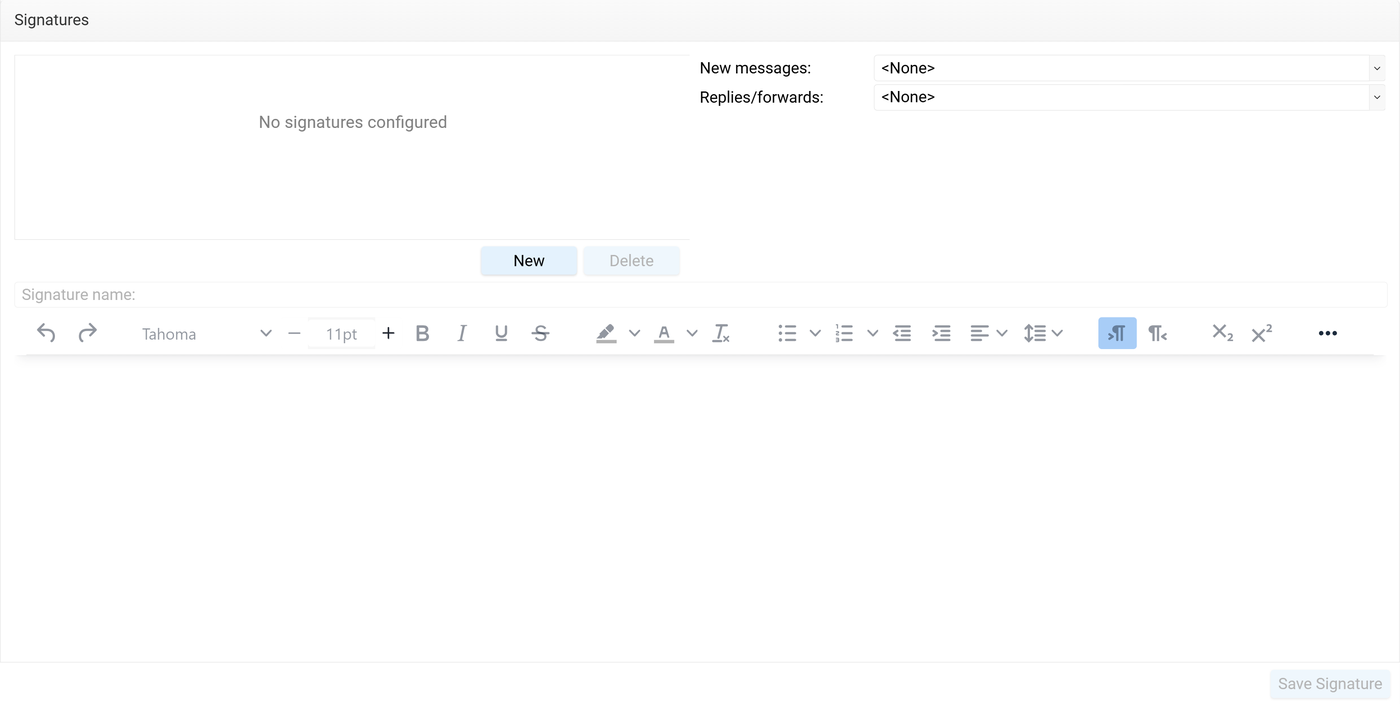Click the Delete signature button
The image size is (1400, 704).
632,261
